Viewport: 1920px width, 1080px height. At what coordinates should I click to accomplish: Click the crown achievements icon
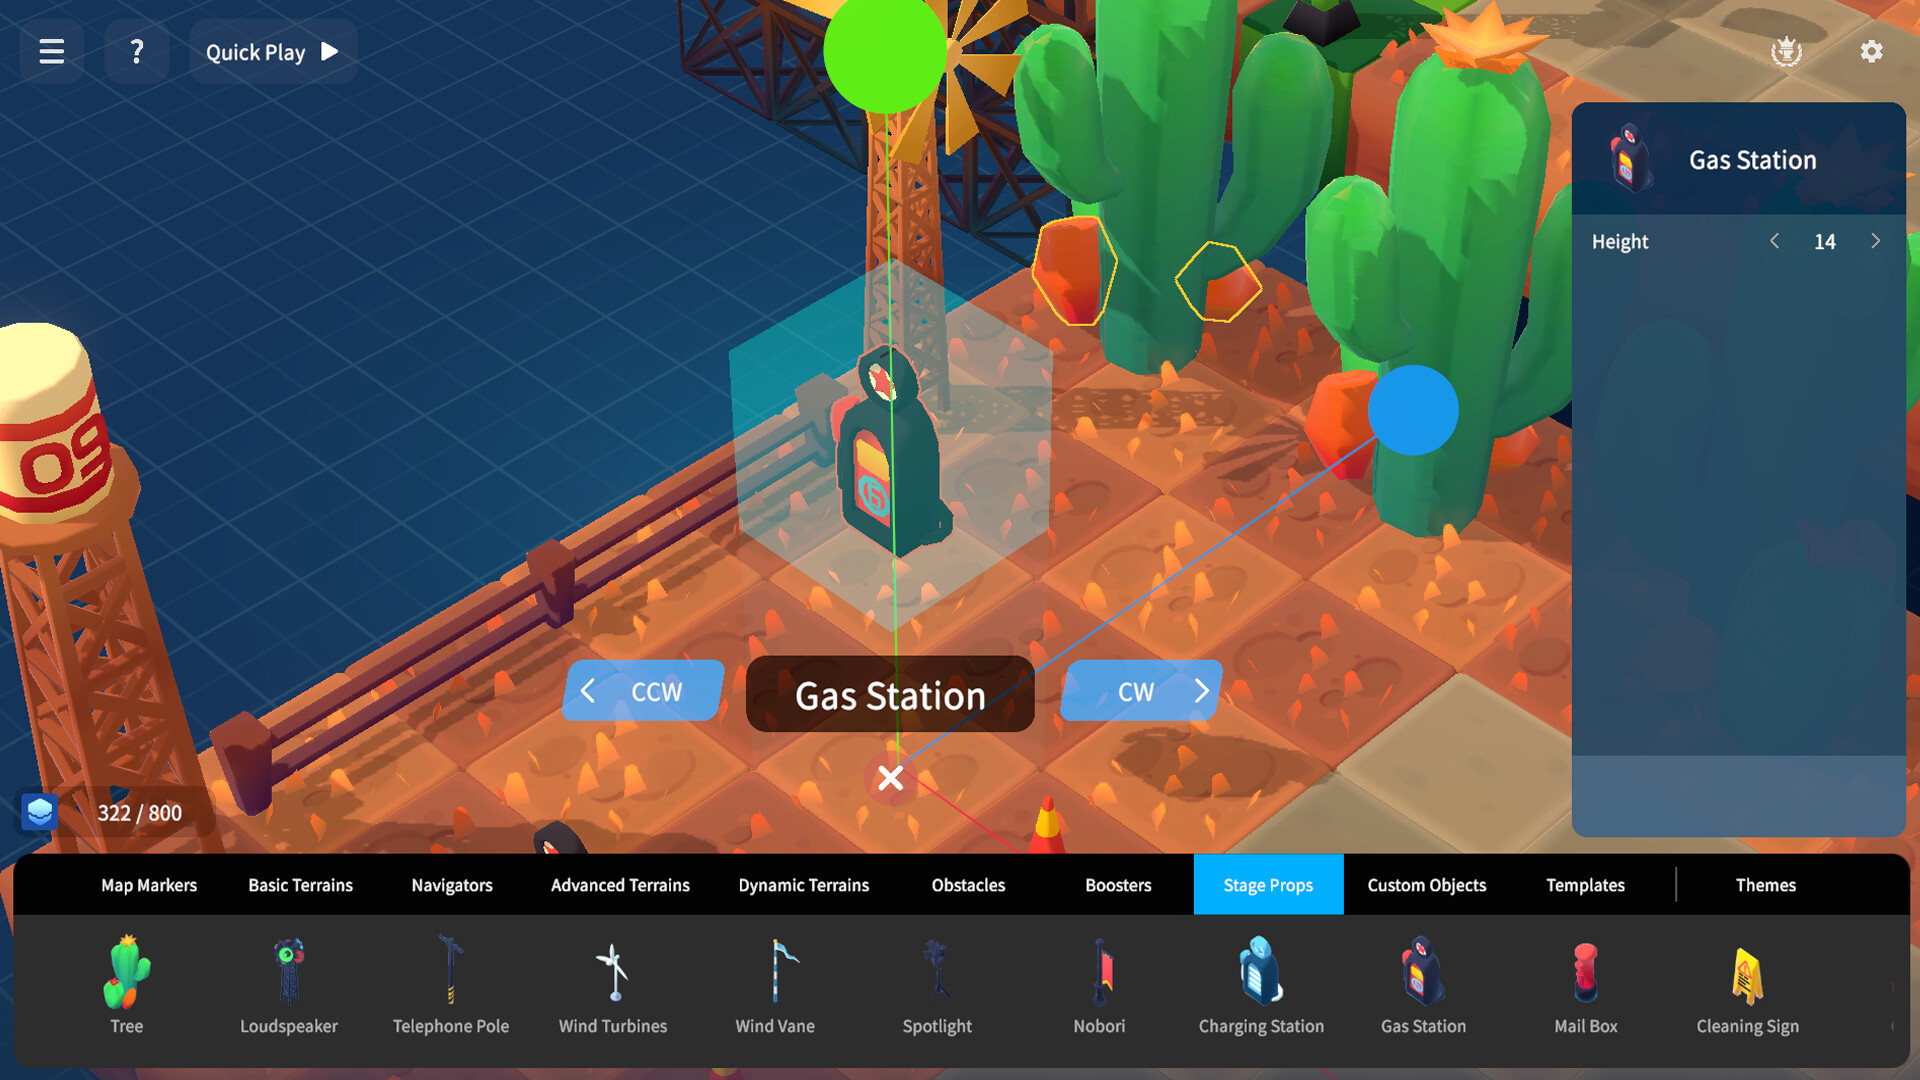(x=1786, y=52)
